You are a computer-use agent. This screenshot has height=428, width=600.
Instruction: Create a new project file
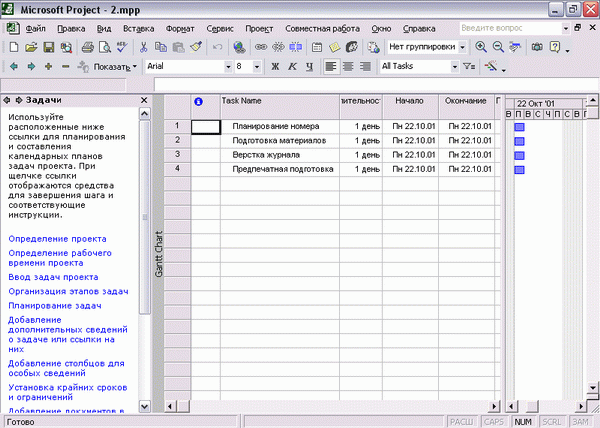pyautogui.click(x=14, y=47)
